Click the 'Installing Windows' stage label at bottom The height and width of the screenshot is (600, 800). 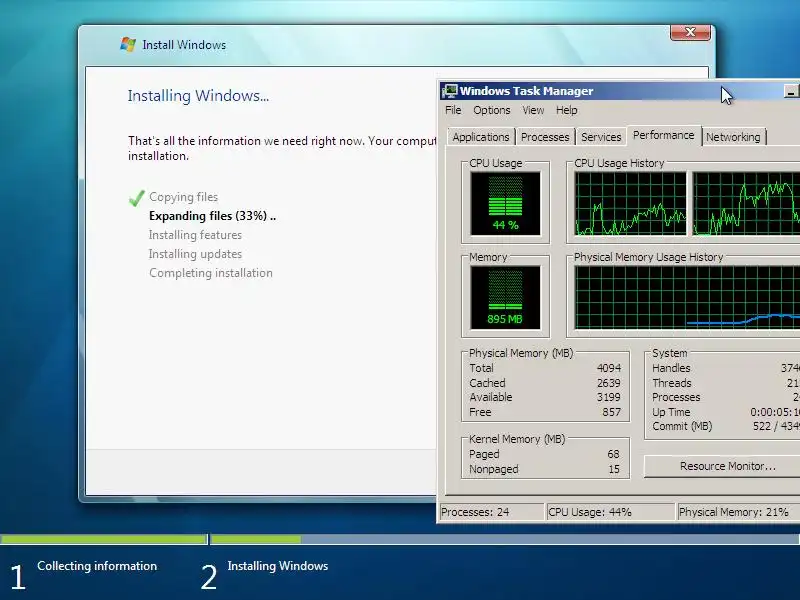(x=278, y=566)
